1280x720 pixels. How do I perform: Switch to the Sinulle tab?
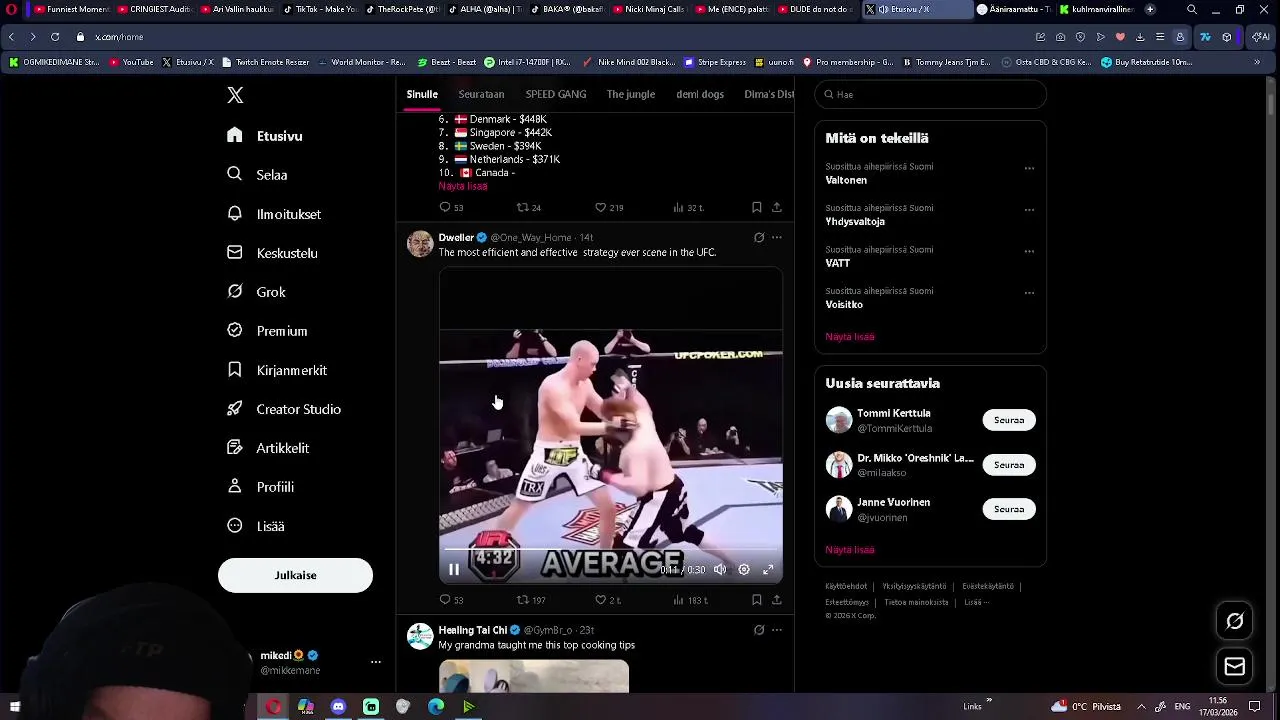click(x=422, y=94)
